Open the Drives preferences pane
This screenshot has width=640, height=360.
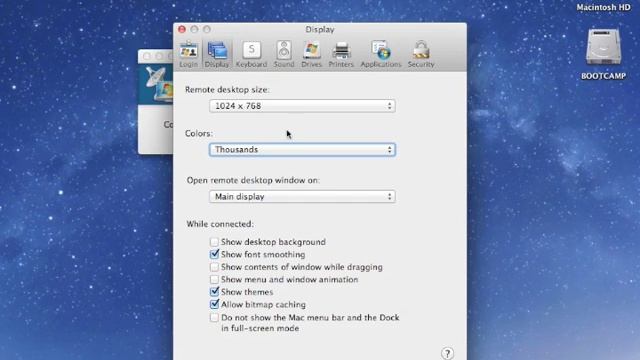click(311, 54)
